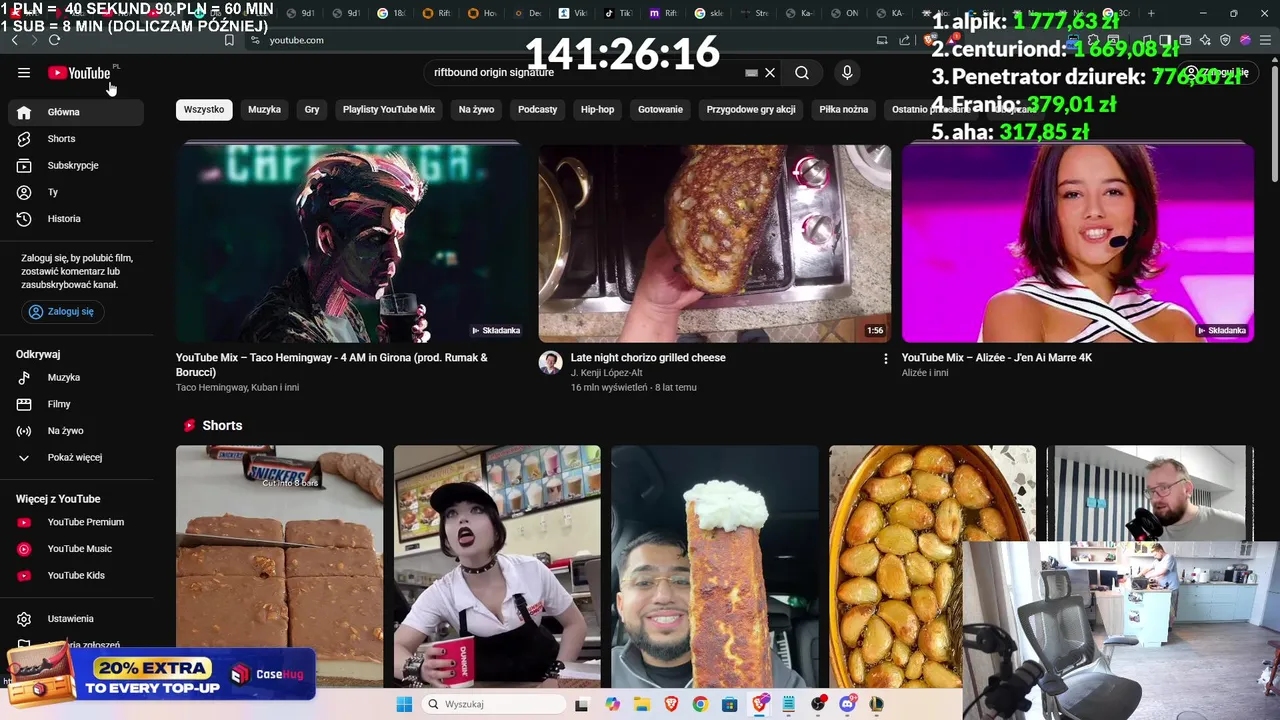
Task: Open three-dot menu for chorizo grilled cheese video
Action: click(x=885, y=358)
